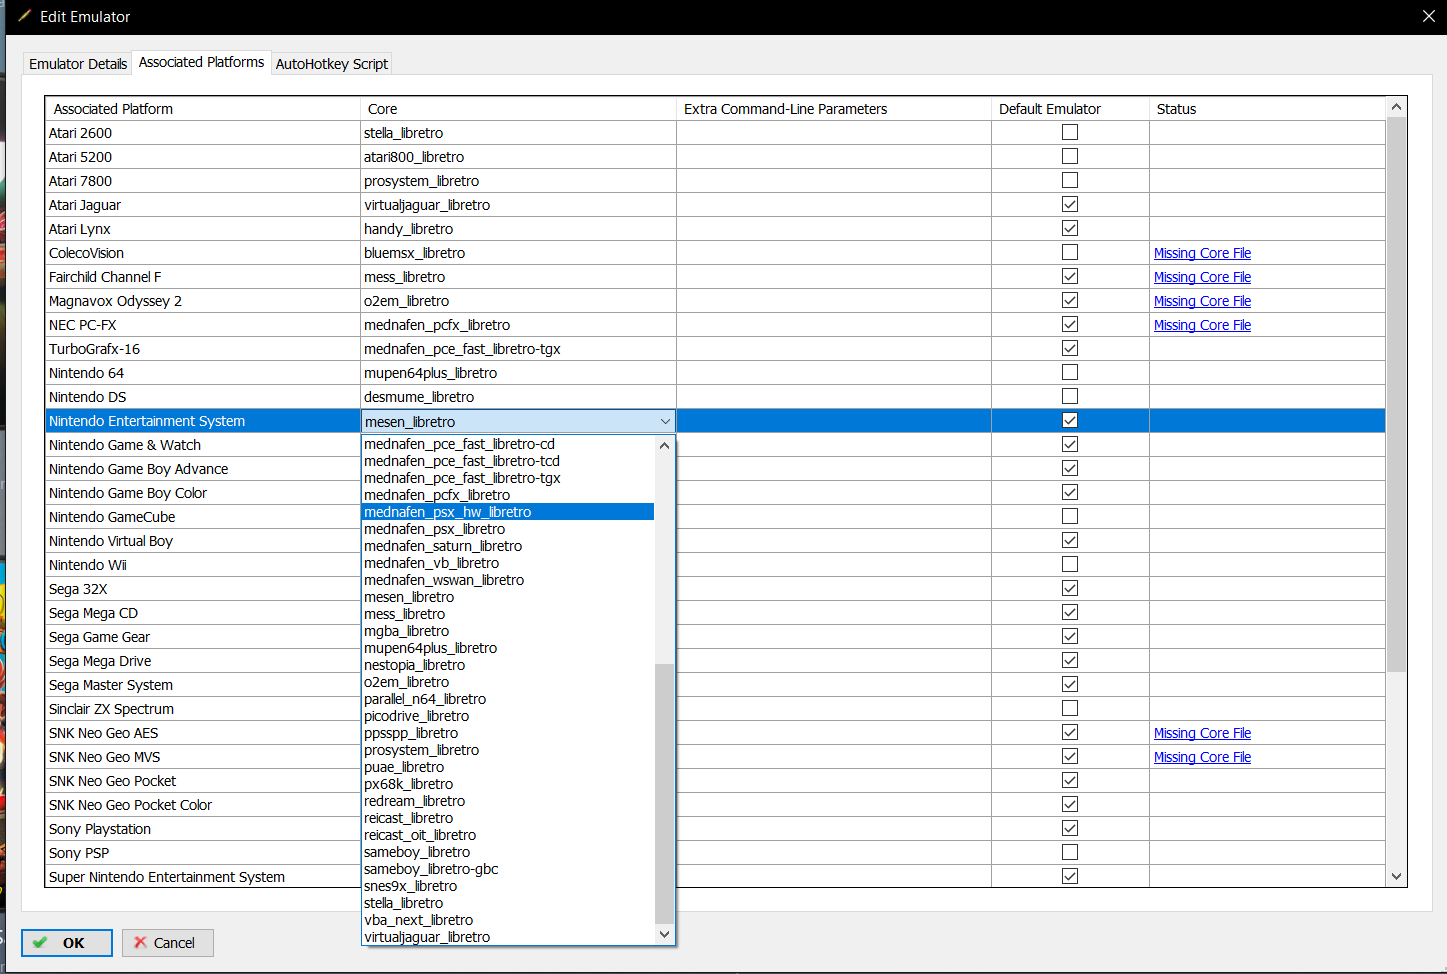1447x974 pixels.
Task: Switch to the Emulator Details tab
Action: point(78,64)
